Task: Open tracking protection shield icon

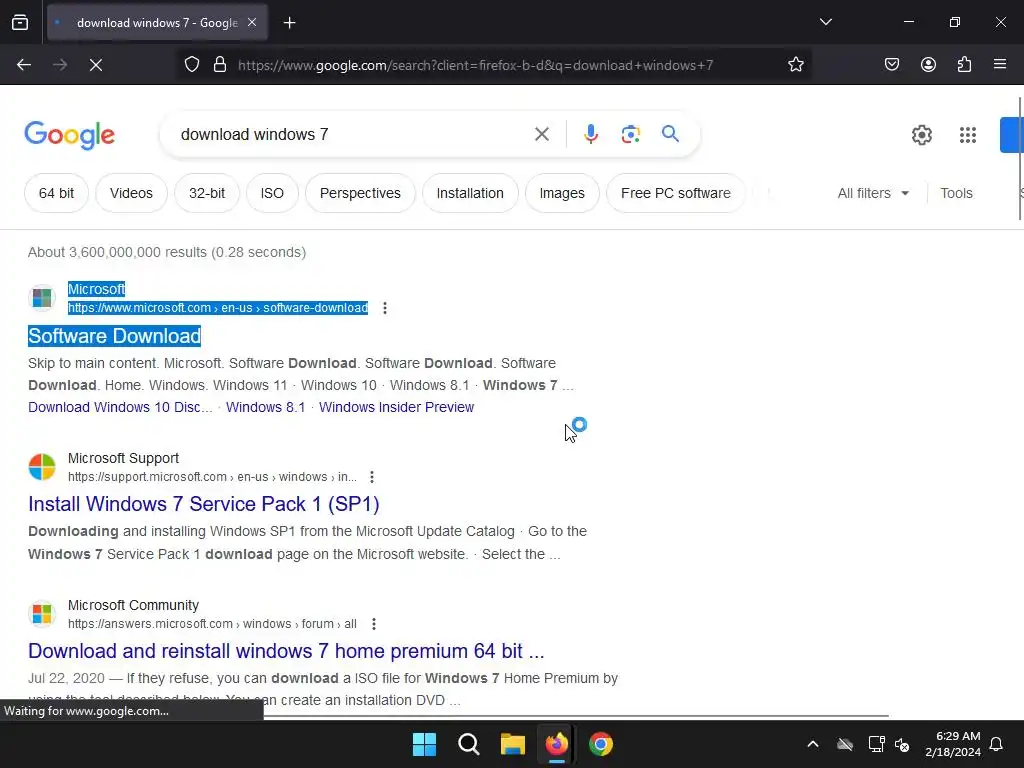Action: pos(191,65)
